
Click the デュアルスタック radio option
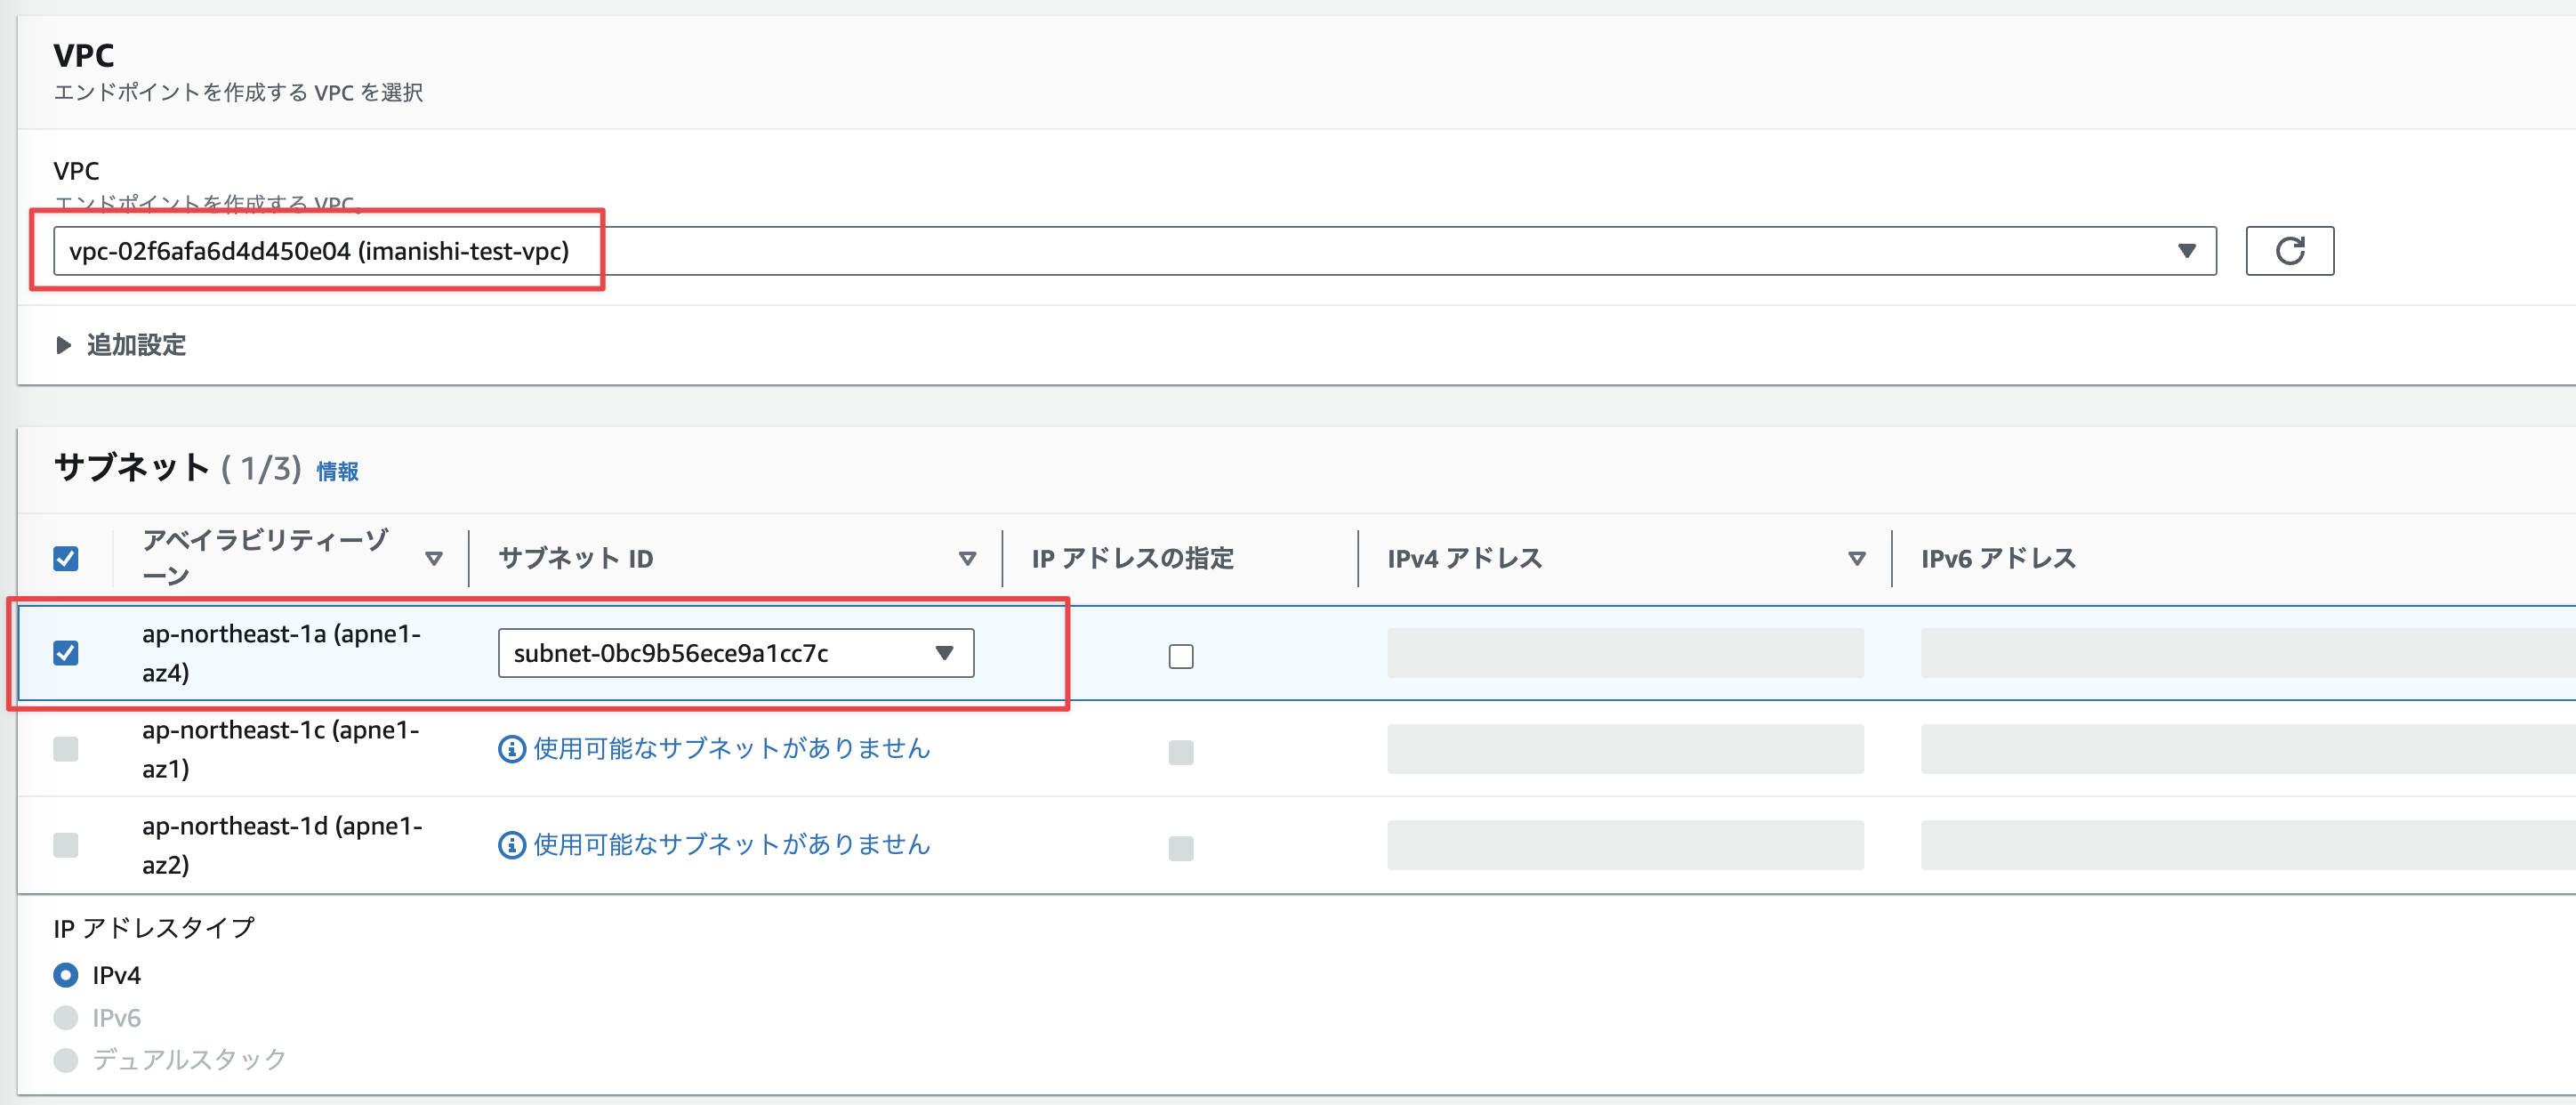click(66, 1060)
